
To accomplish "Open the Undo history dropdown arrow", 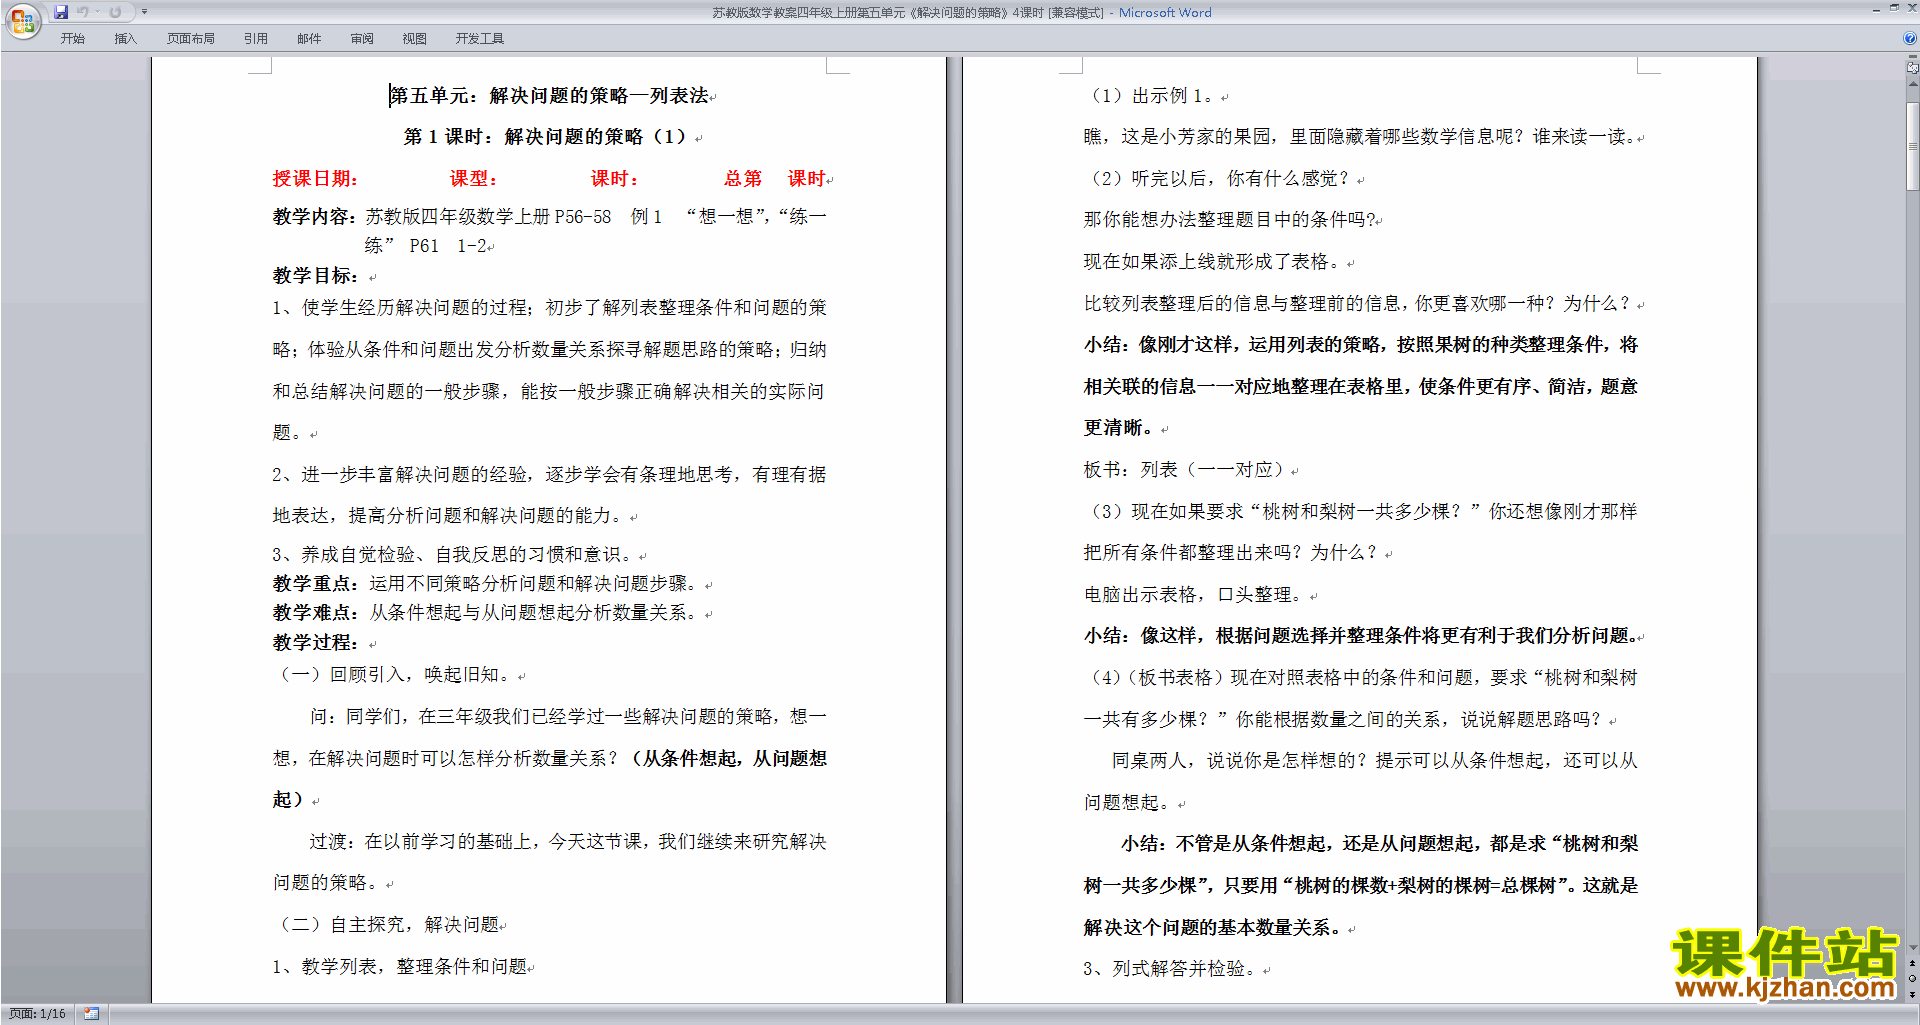I will [x=97, y=12].
